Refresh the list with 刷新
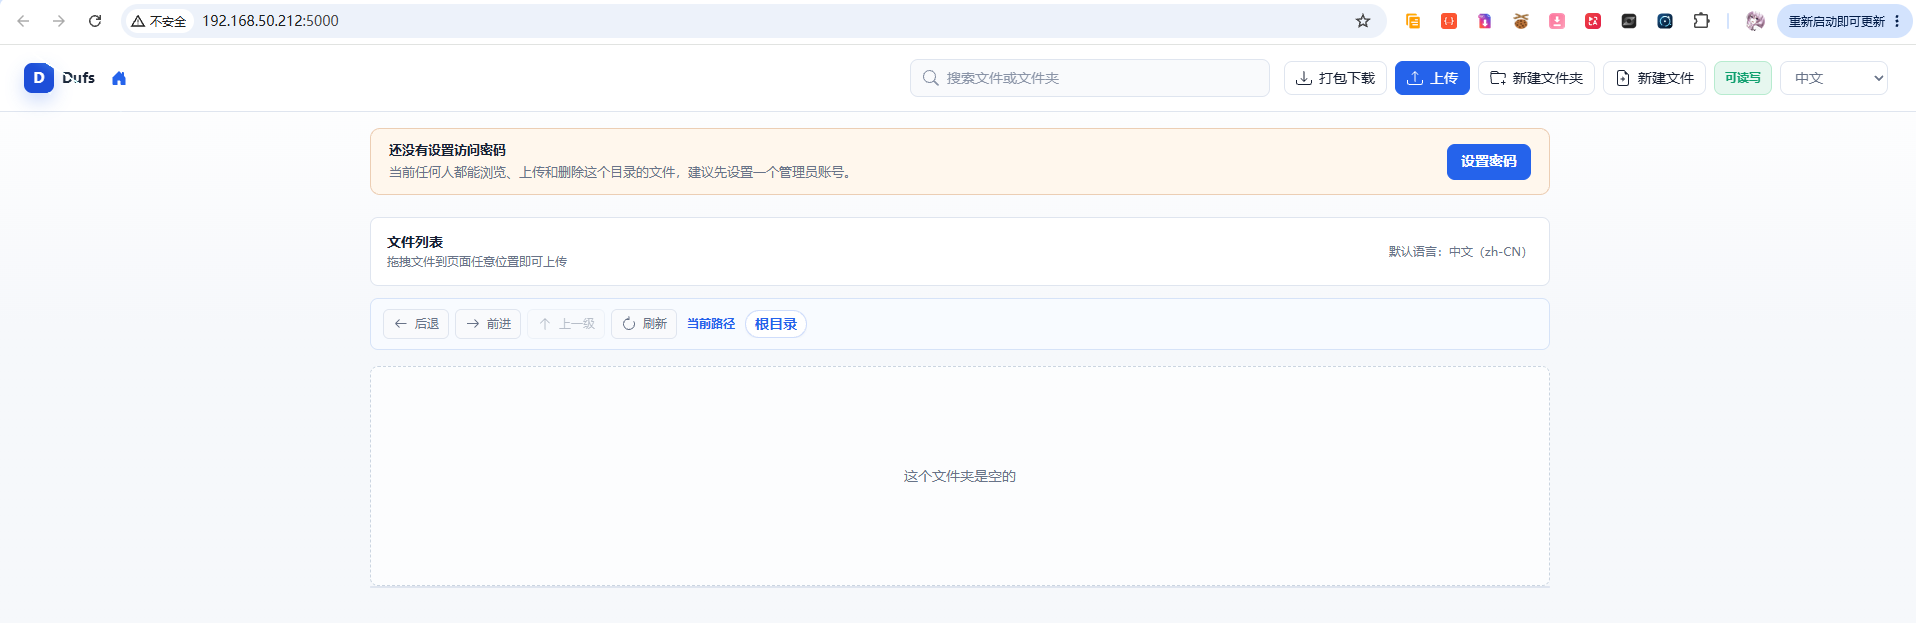Image resolution: width=1916 pixels, height=623 pixels. click(644, 324)
